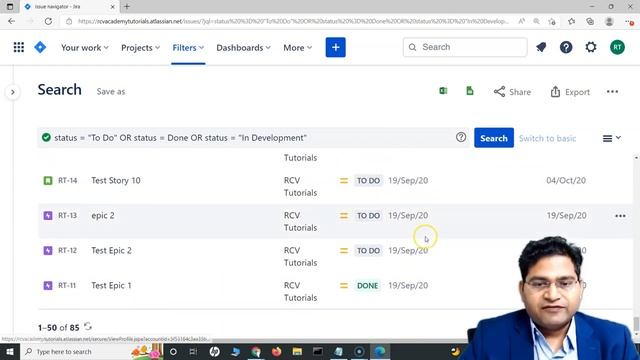Click DONE status of Test Epic 1
640x360 pixels.
pos(367,286)
